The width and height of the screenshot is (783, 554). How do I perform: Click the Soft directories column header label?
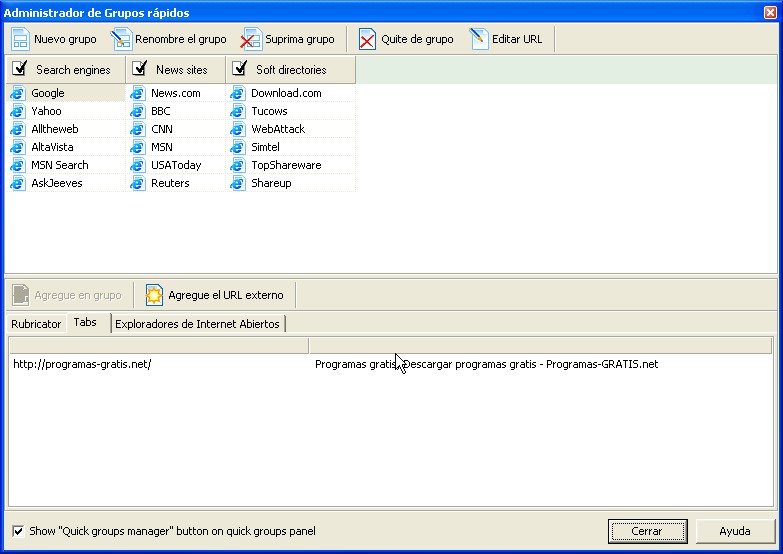(x=291, y=69)
